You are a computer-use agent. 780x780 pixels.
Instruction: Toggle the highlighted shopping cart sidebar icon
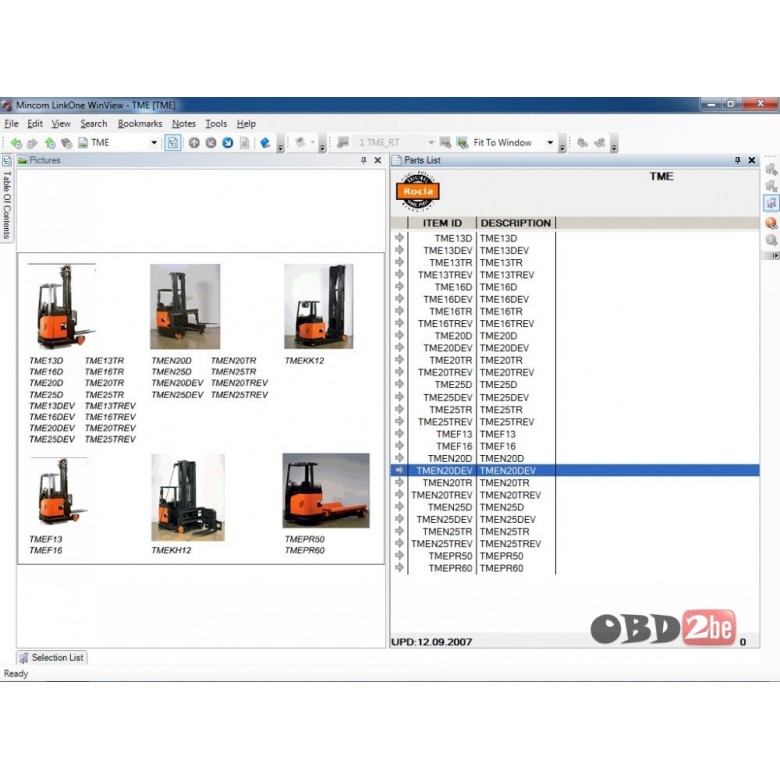771,203
